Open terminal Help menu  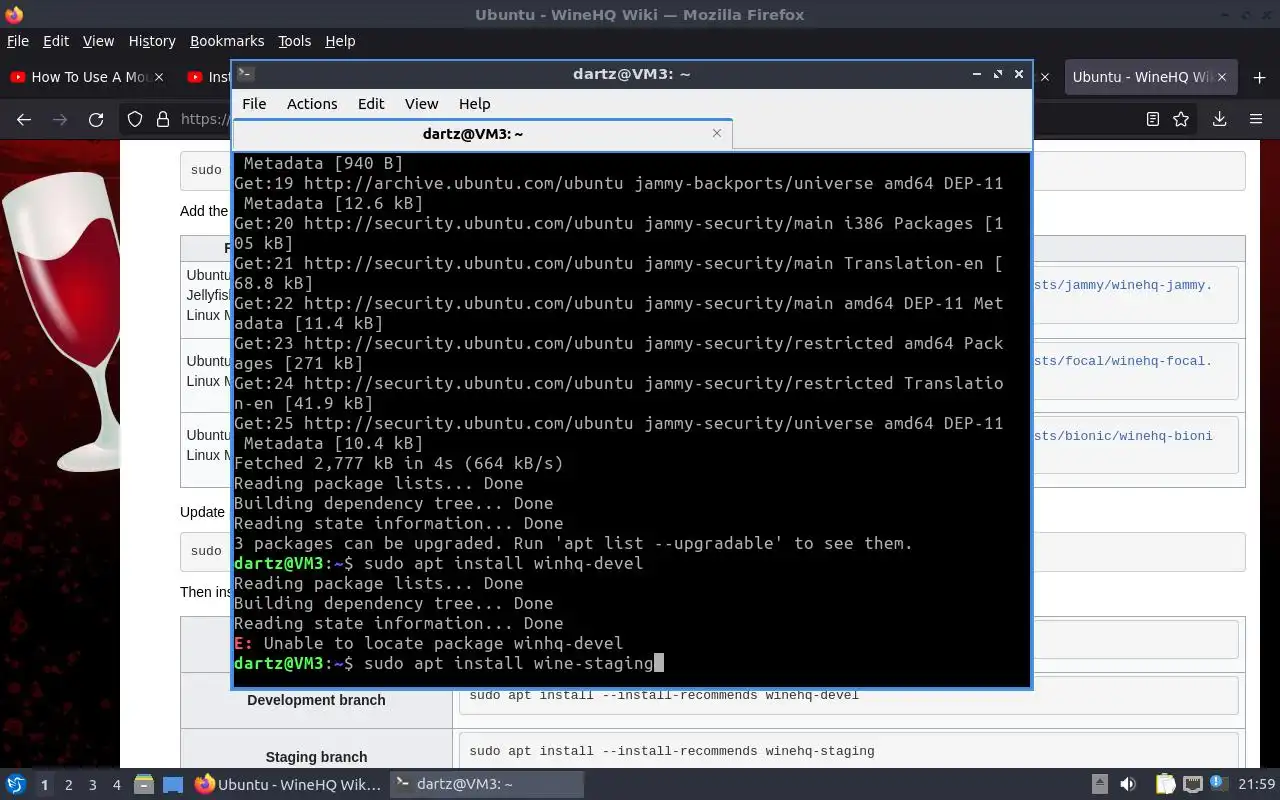pos(474,104)
